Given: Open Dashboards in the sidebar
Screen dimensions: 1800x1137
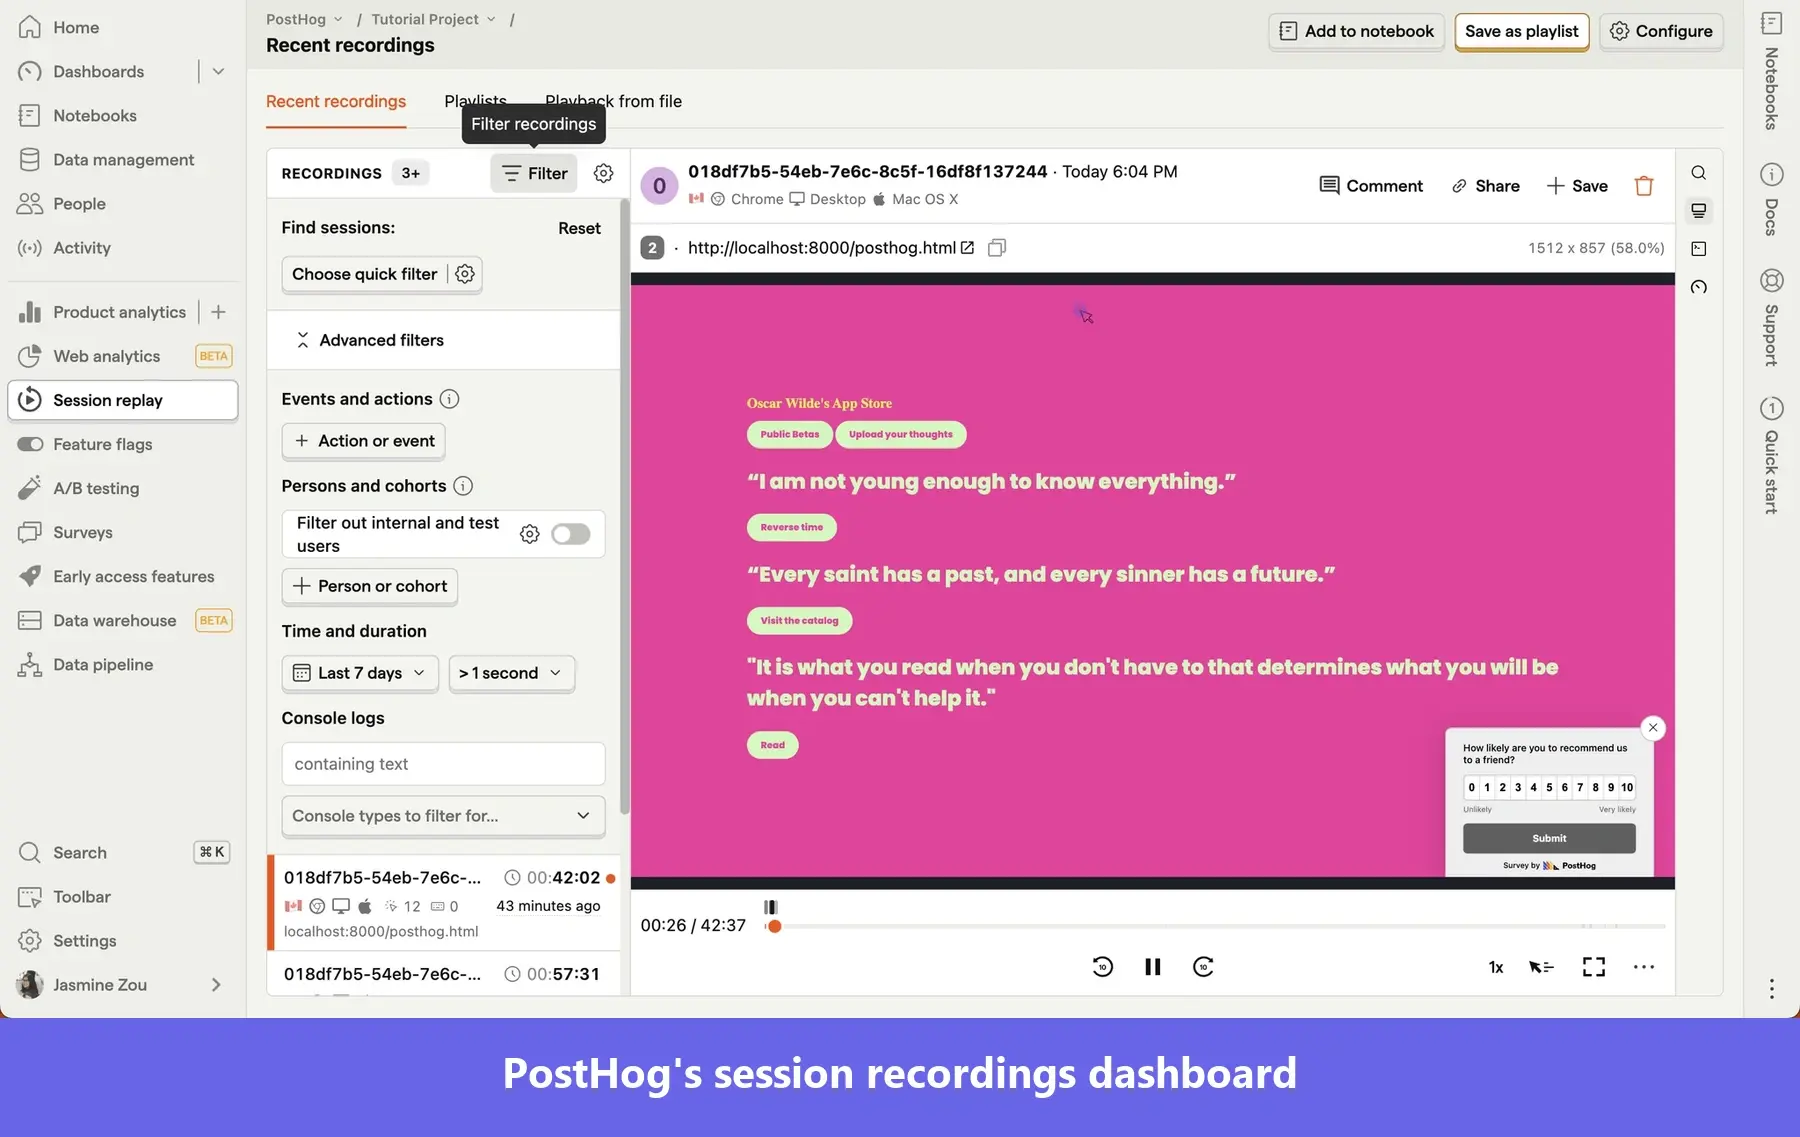Looking at the screenshot, I should coord(98,71).
